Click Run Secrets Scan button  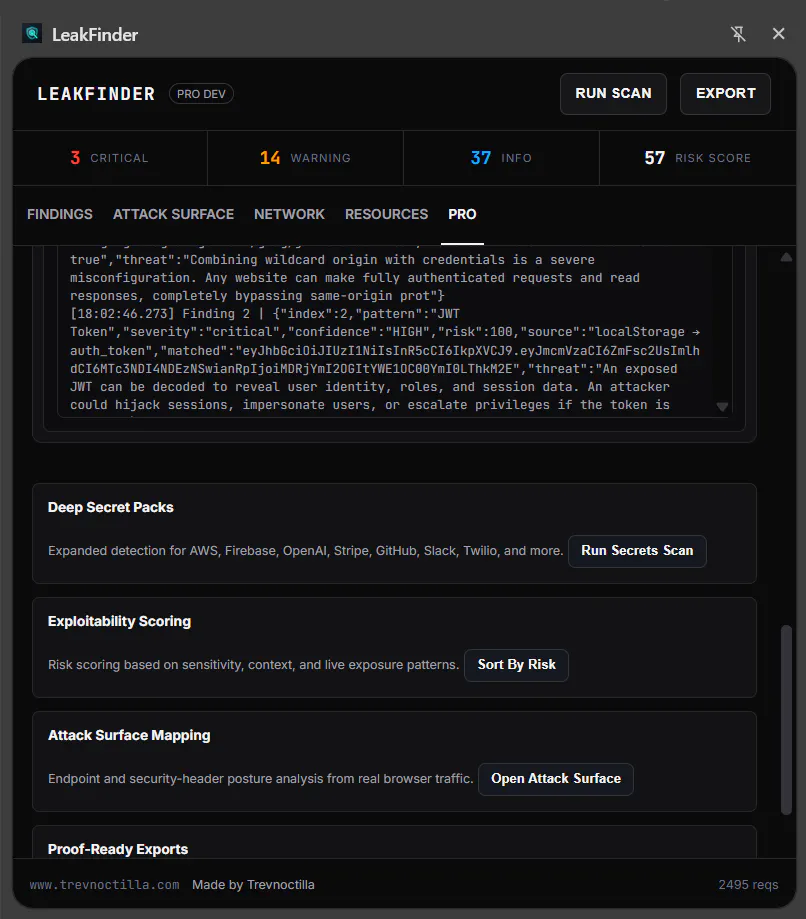pyautogui.click(x=637, y=551)
